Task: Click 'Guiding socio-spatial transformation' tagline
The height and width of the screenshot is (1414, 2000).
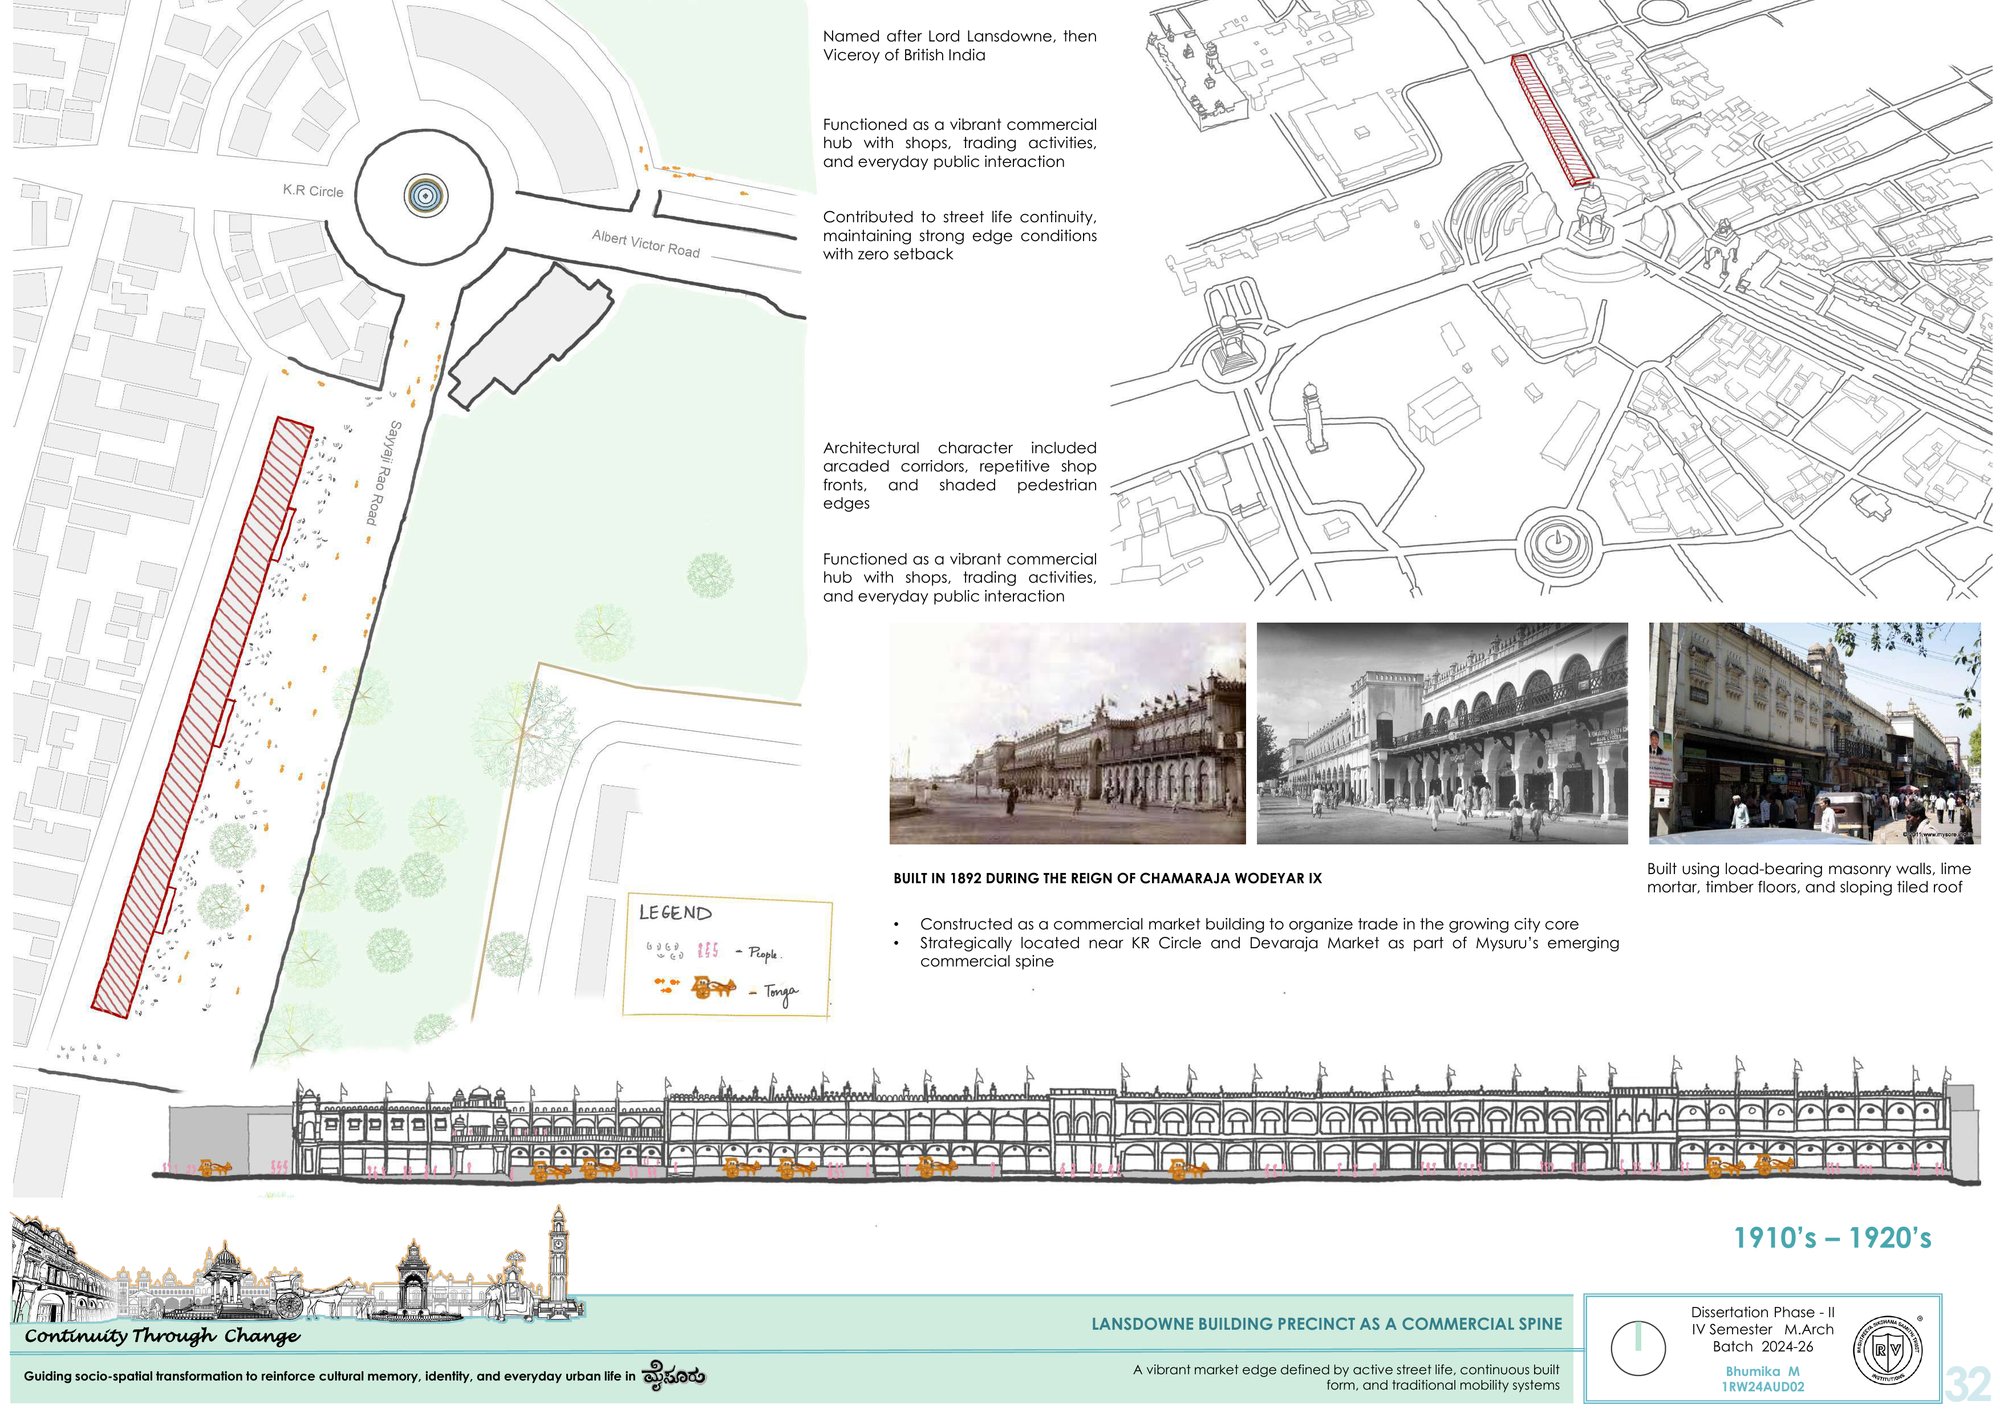Action: (x=329, y=1376)
